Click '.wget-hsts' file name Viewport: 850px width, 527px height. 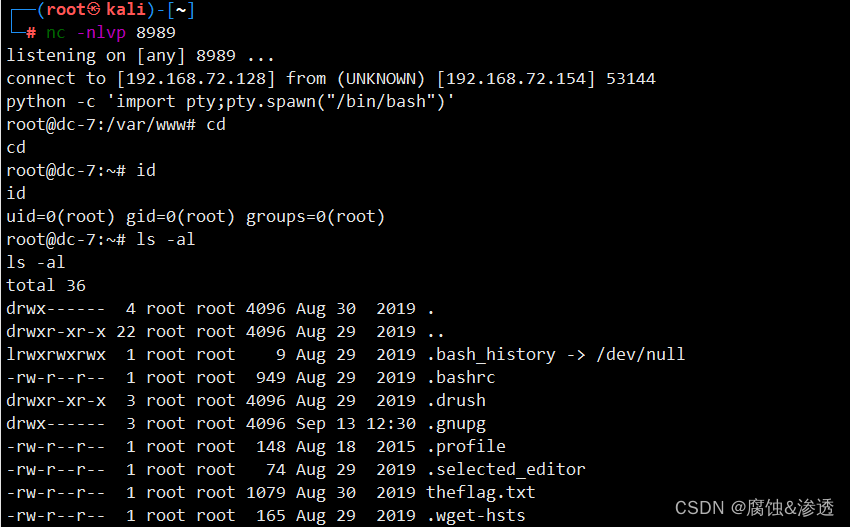tap(476, 515)
